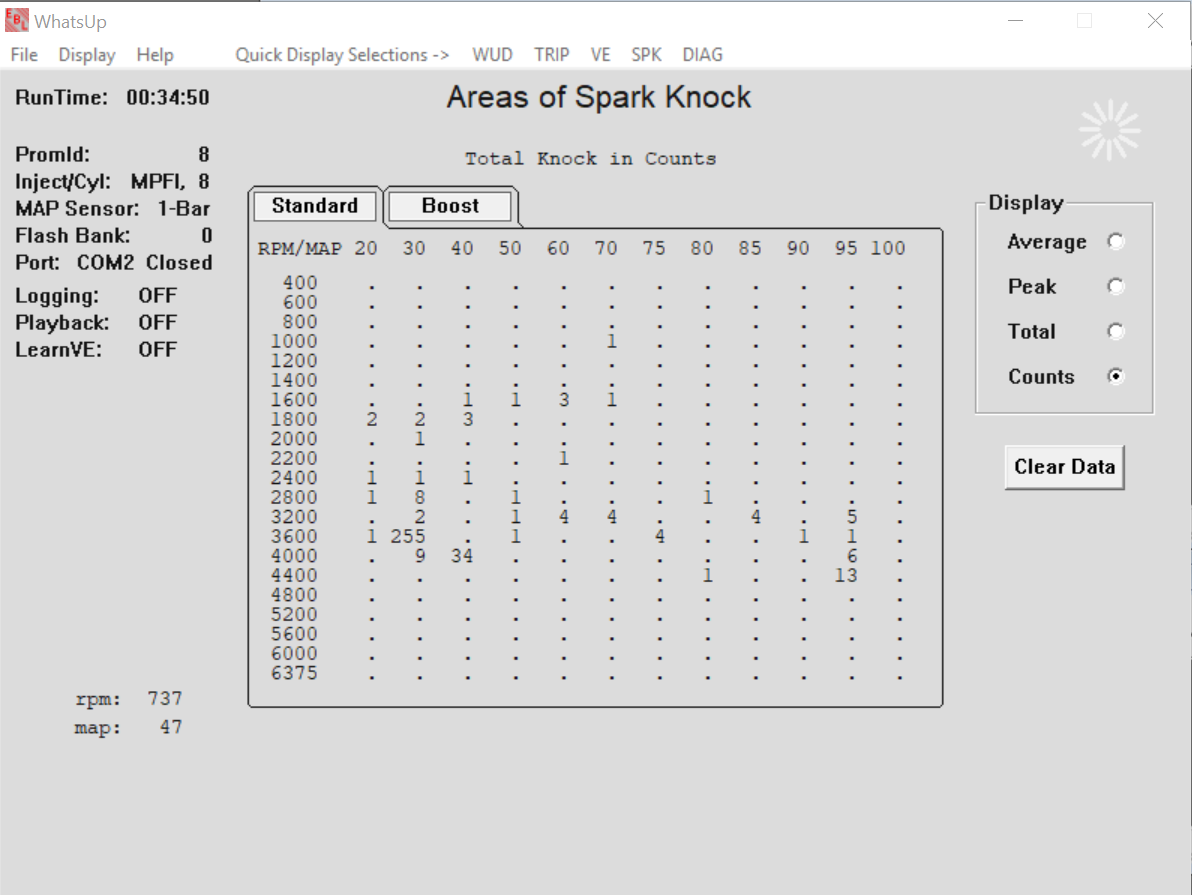The width and height of the screenshot is (1192, 895).
Task: Switch to VE quick display
Action: [600, 55]
